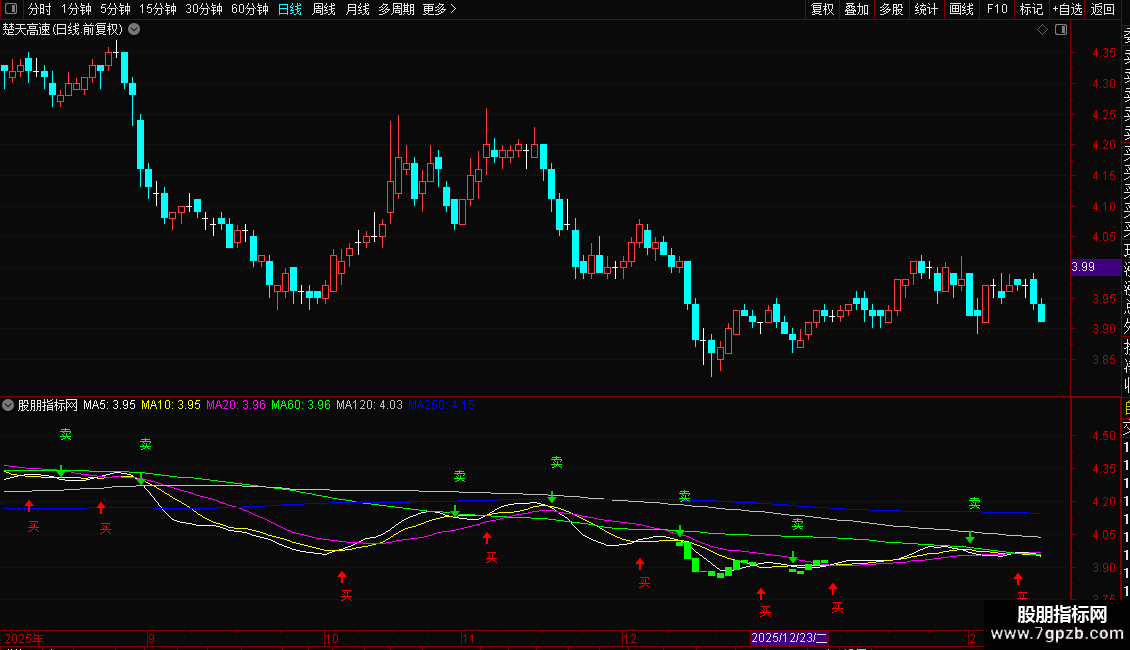This screenshot has height=650, width=1130.
Task: Click the 3.99 price label on axis
Action: tap(1084, 267)
